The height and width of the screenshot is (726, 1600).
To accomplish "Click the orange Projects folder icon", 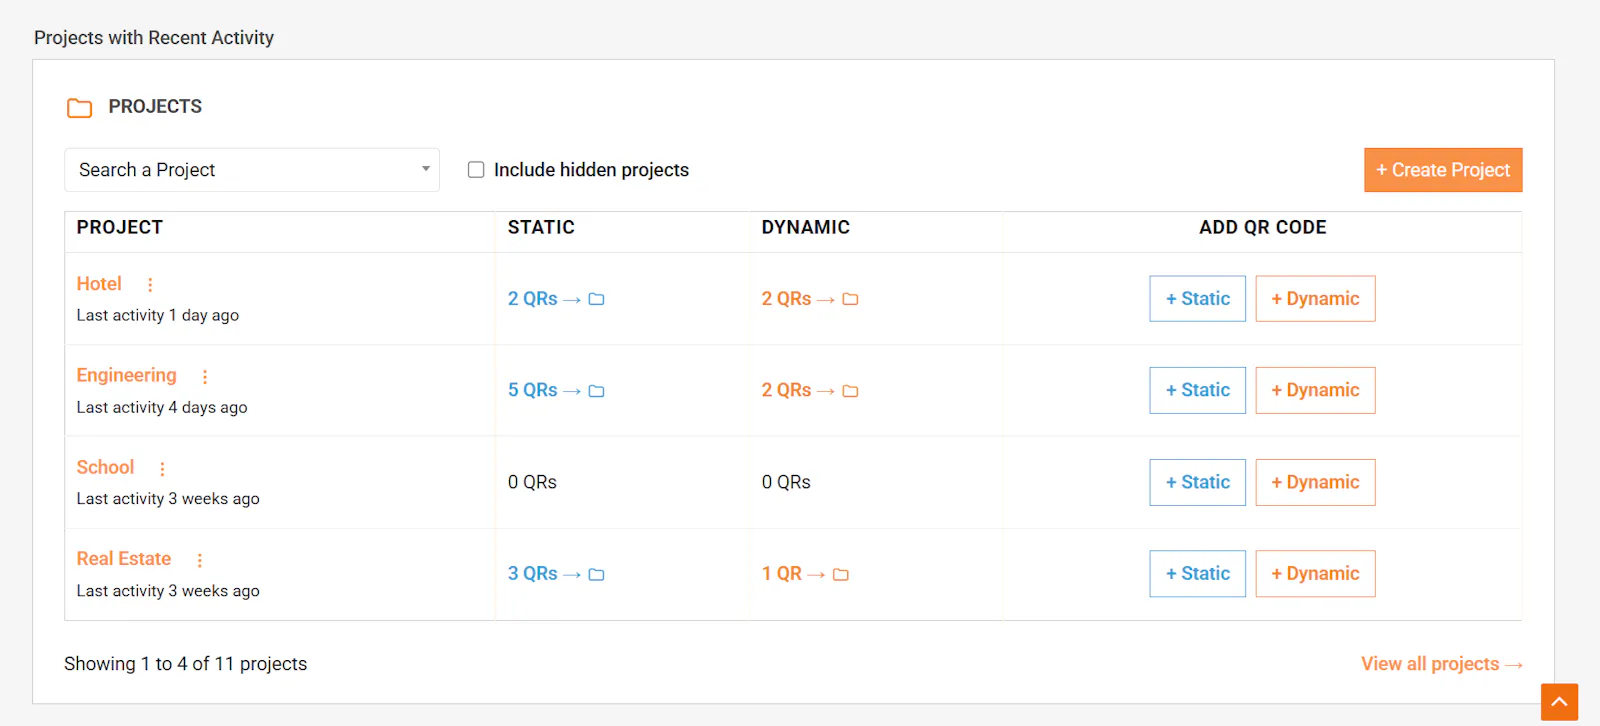I will pyautogui.click(x=80, y=107).
